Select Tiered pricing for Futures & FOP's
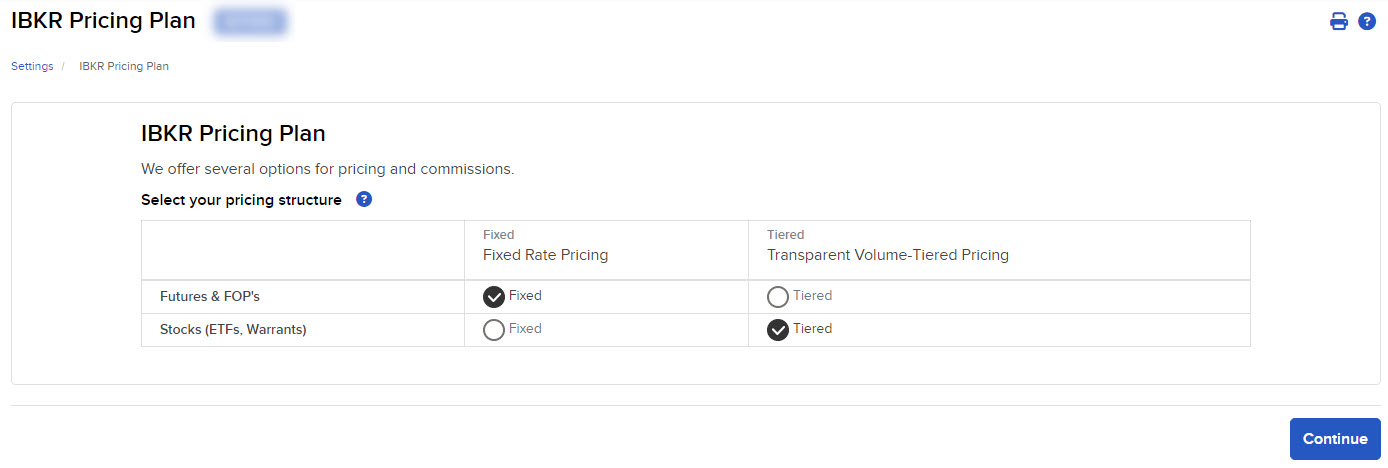The height and width of the screenshot is (468, 1388). 778,297
